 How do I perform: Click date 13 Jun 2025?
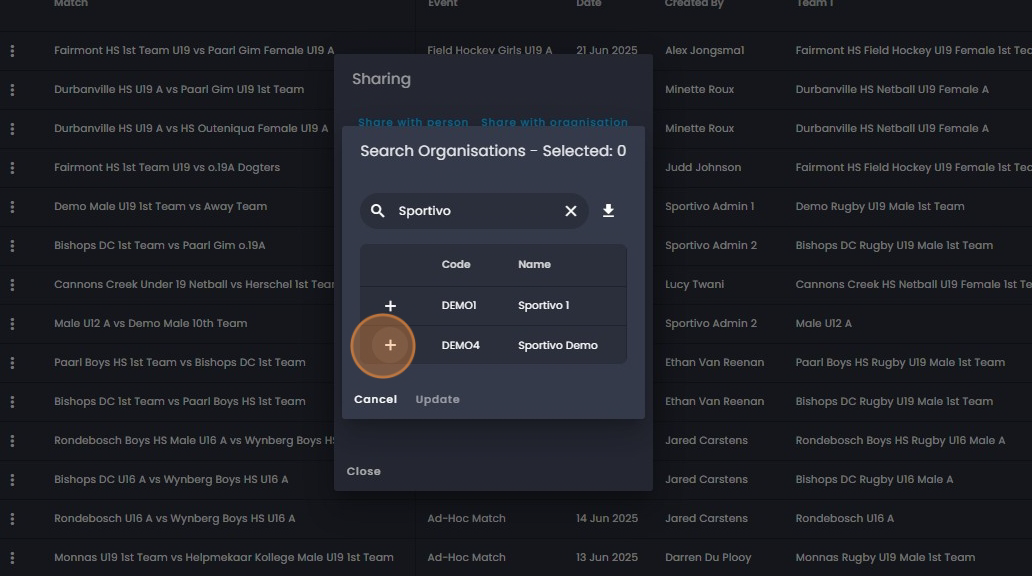[x=607, y=558]
